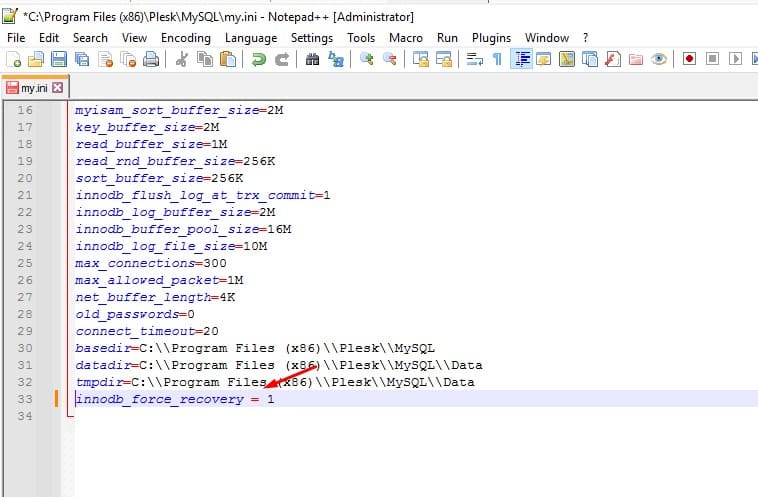Click the Open file folder icon
This screenshot has width=758, height=497.
(36, 59)
